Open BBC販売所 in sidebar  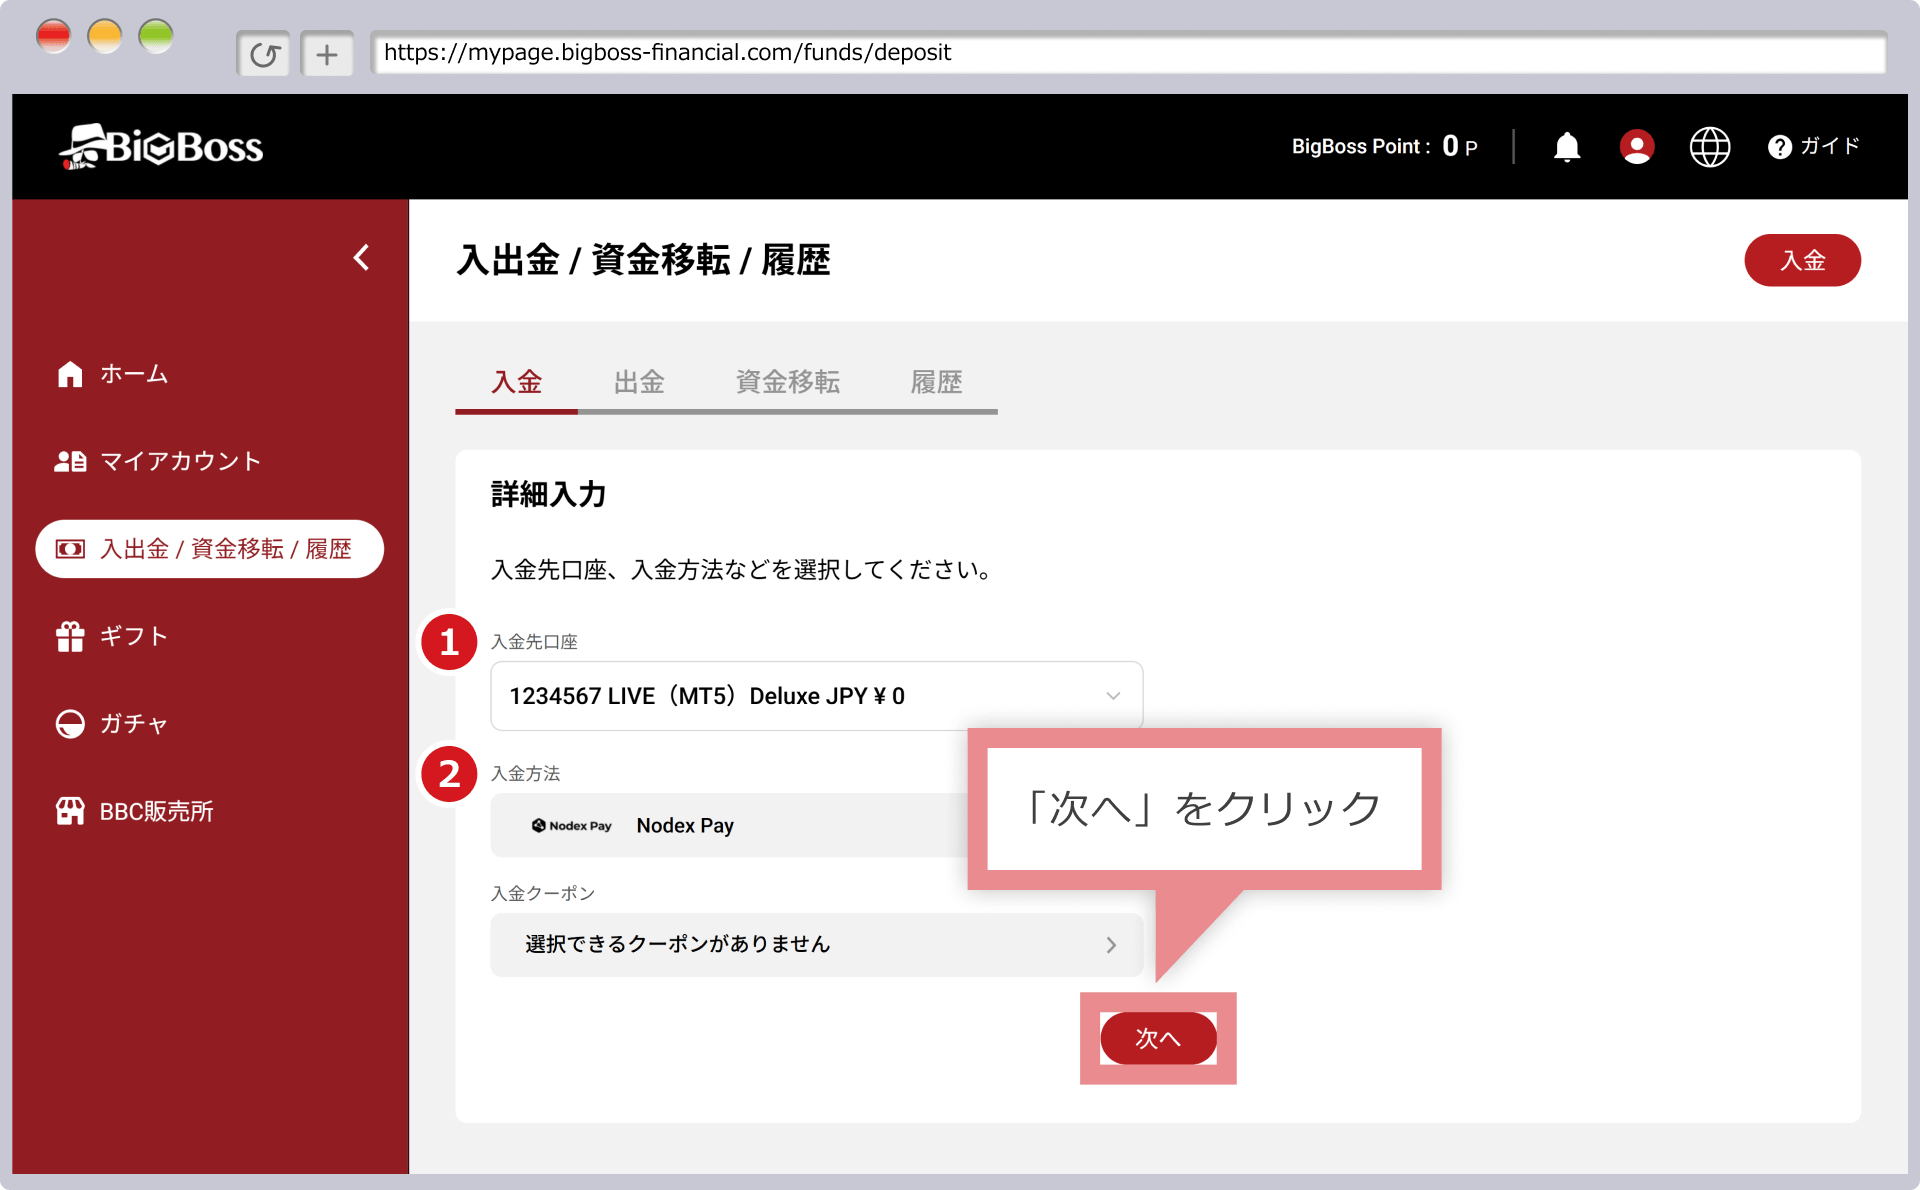(135, 811)
